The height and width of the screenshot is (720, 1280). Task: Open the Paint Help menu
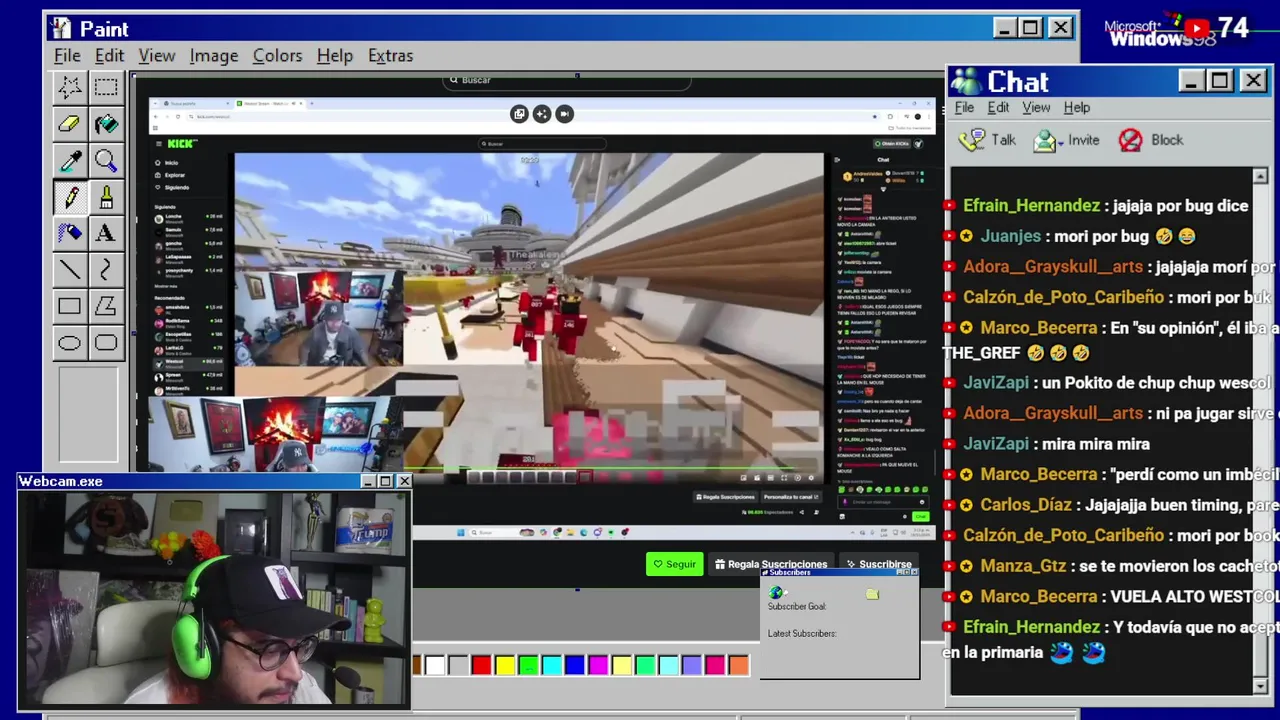335,56
